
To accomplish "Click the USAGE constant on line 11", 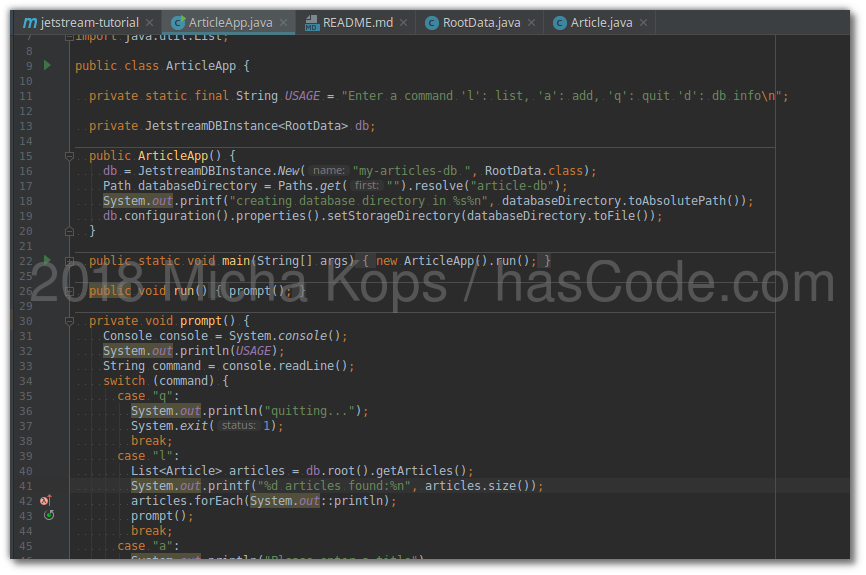I will pos(303,96).
